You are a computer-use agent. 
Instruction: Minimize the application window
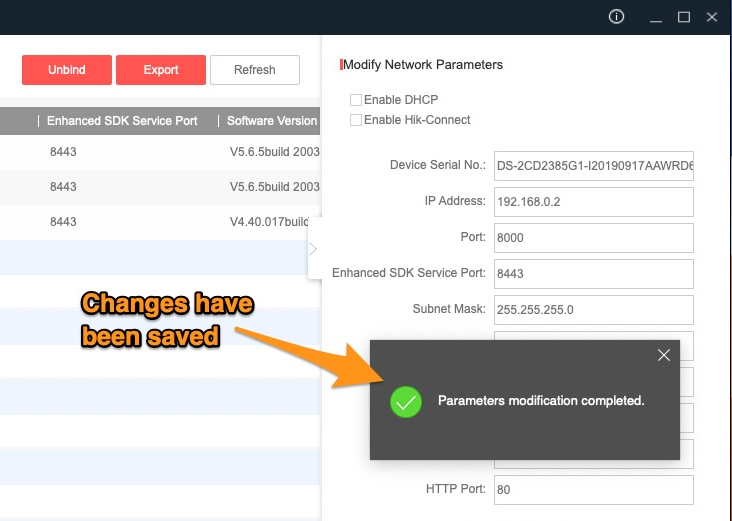click(x=656, y=17)
